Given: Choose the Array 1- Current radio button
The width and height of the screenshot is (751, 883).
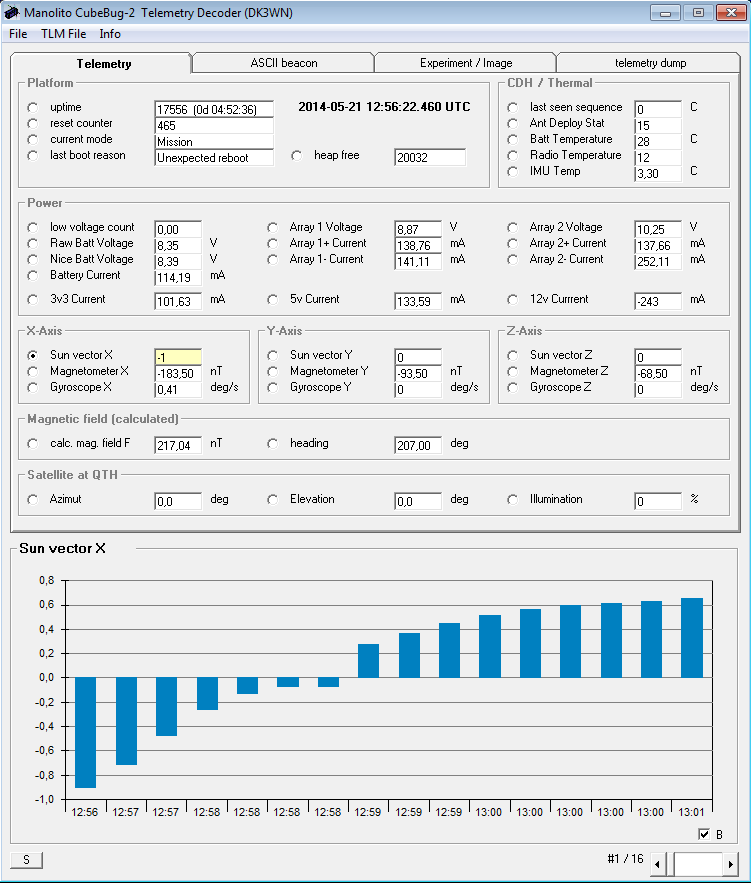Looking at the screenshot, I should pos(272,259).
